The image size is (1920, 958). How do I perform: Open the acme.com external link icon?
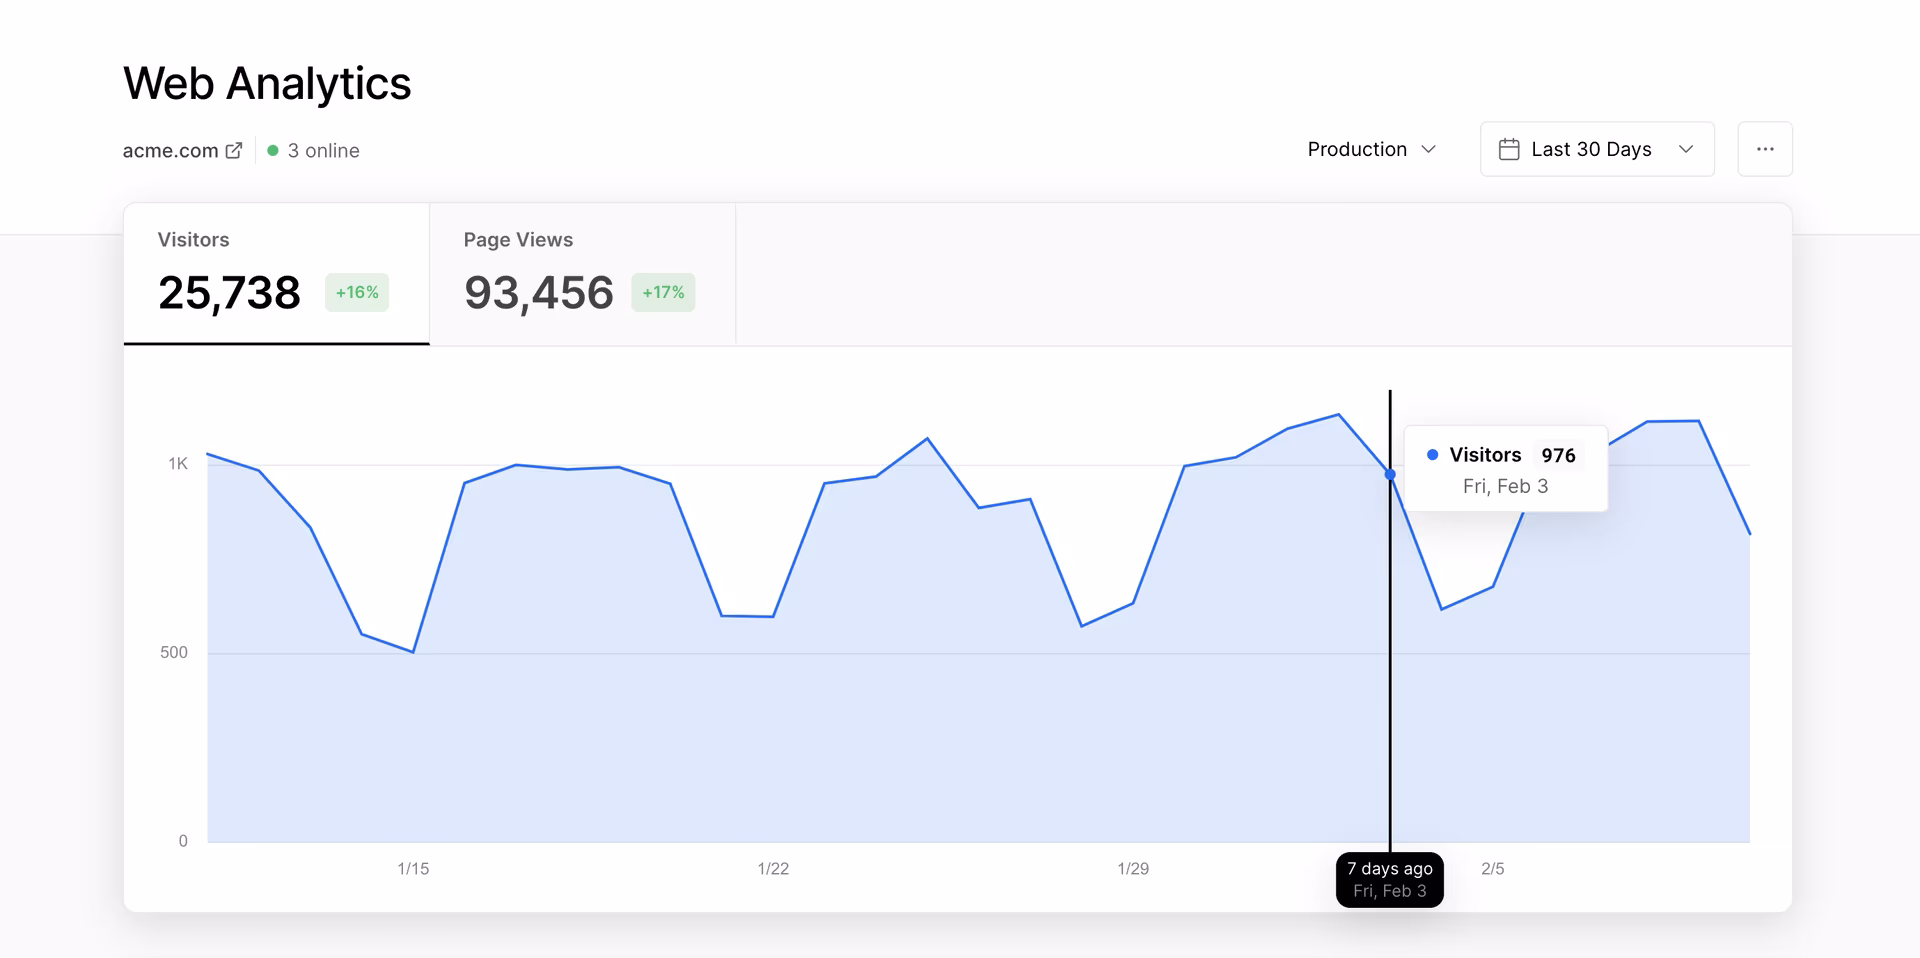[234, 150]
